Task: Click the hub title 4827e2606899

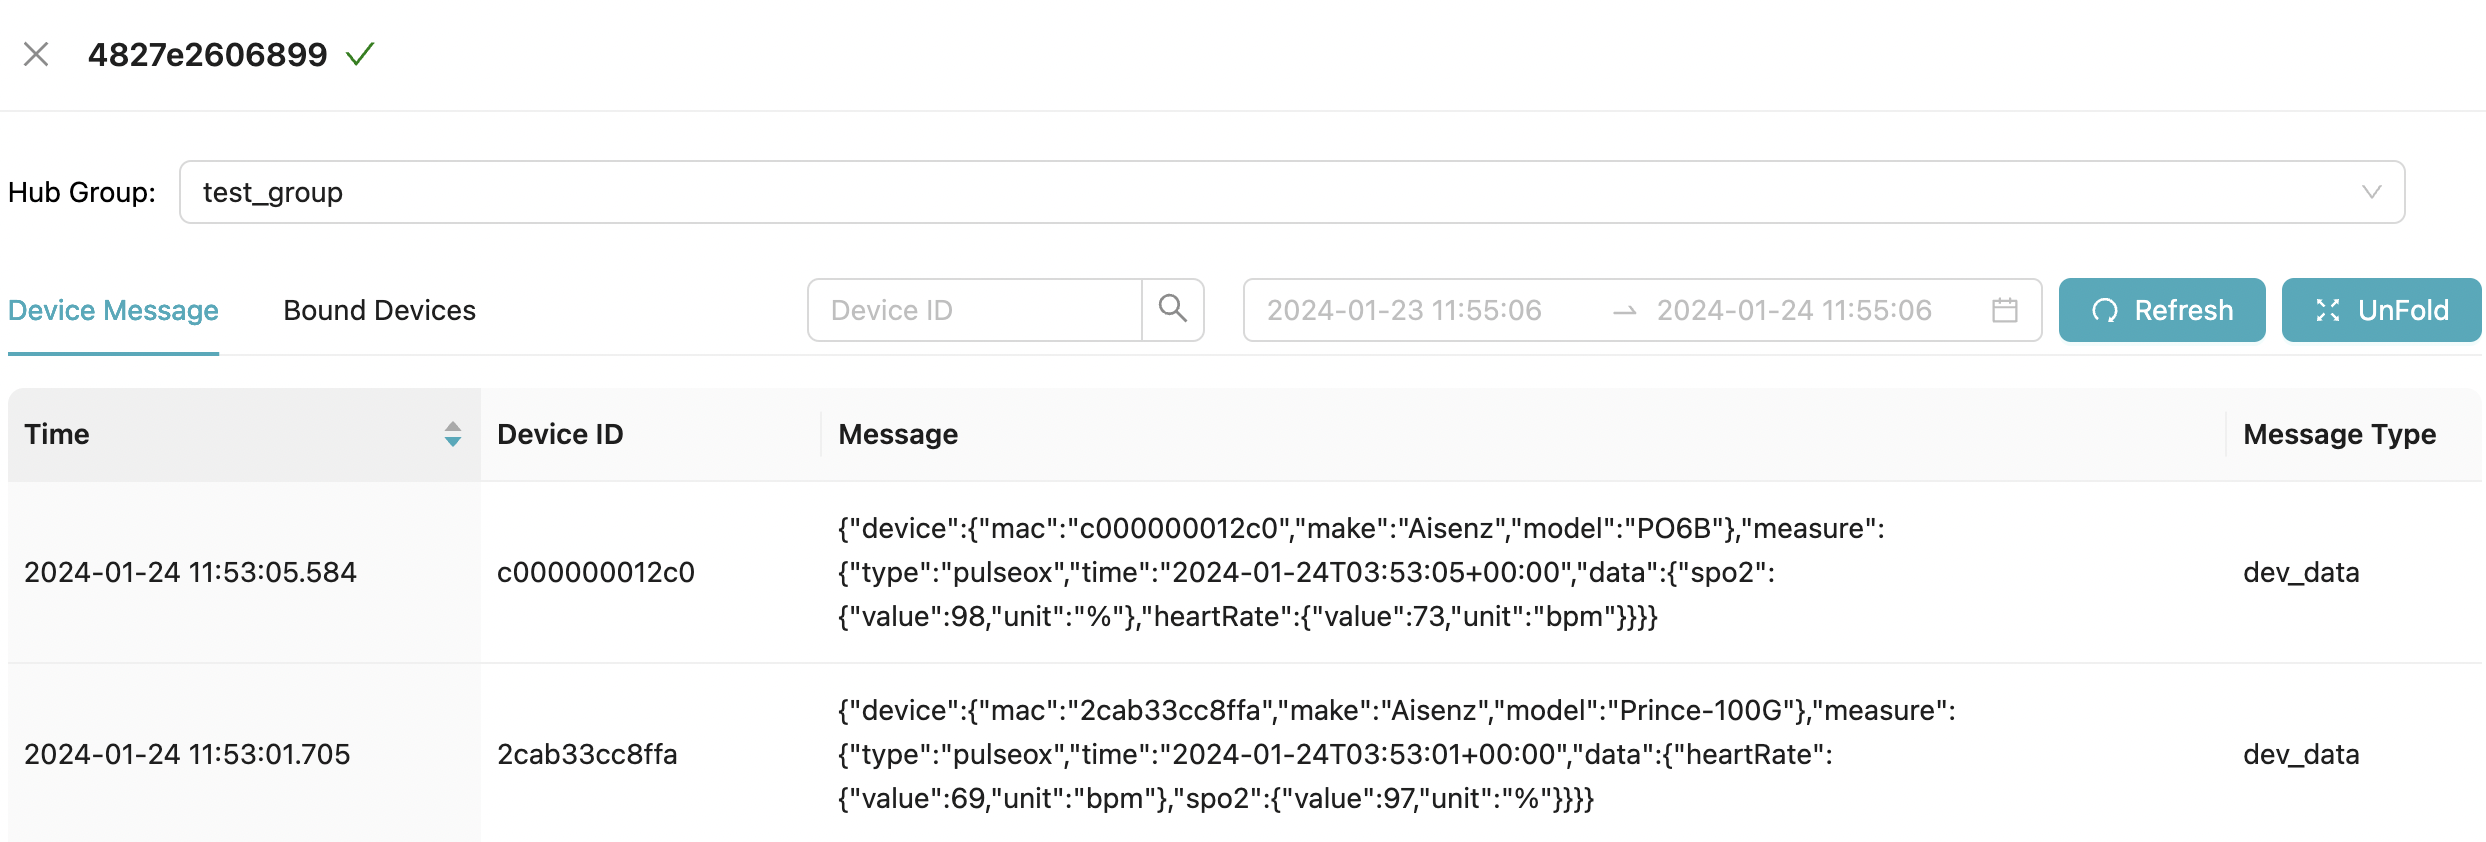Action: (208, 54)
